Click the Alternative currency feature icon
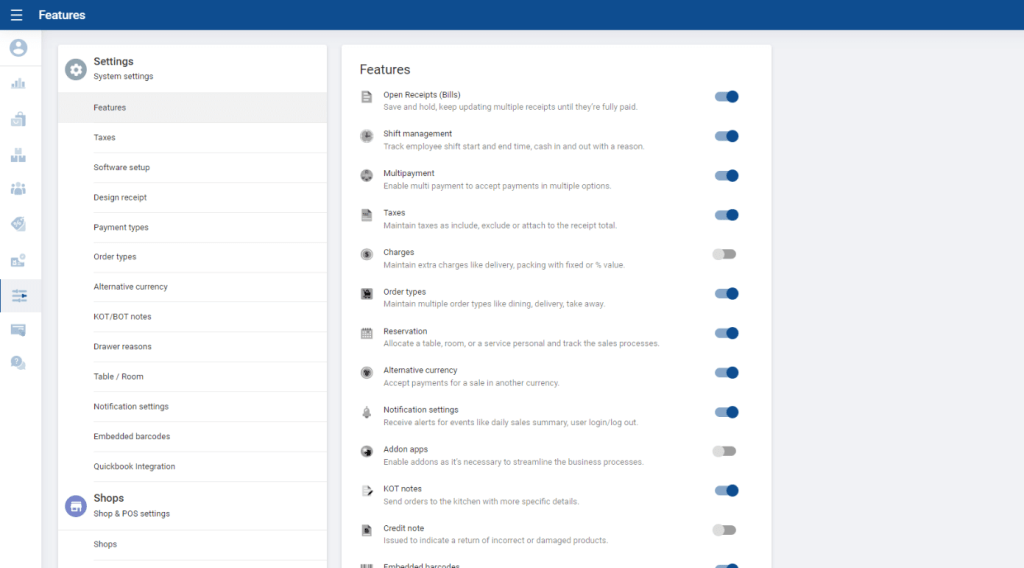Screen dimensions: 1024x568 click(x=366, y=373)
